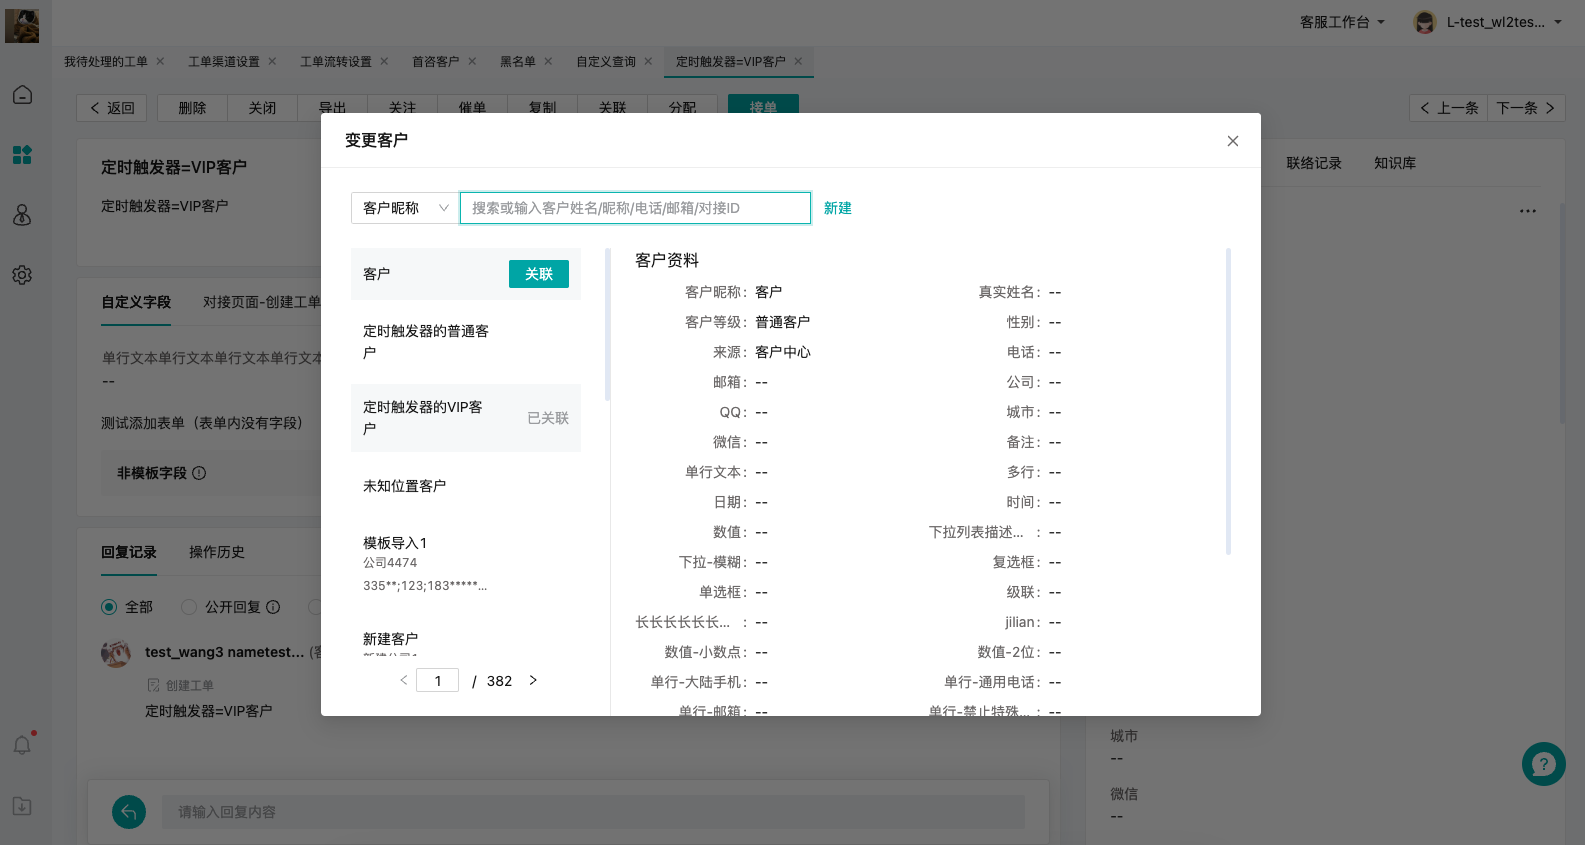Click the 新建 link in dialog
This screenshot has width=1585, height=845.
coord(838,208)
